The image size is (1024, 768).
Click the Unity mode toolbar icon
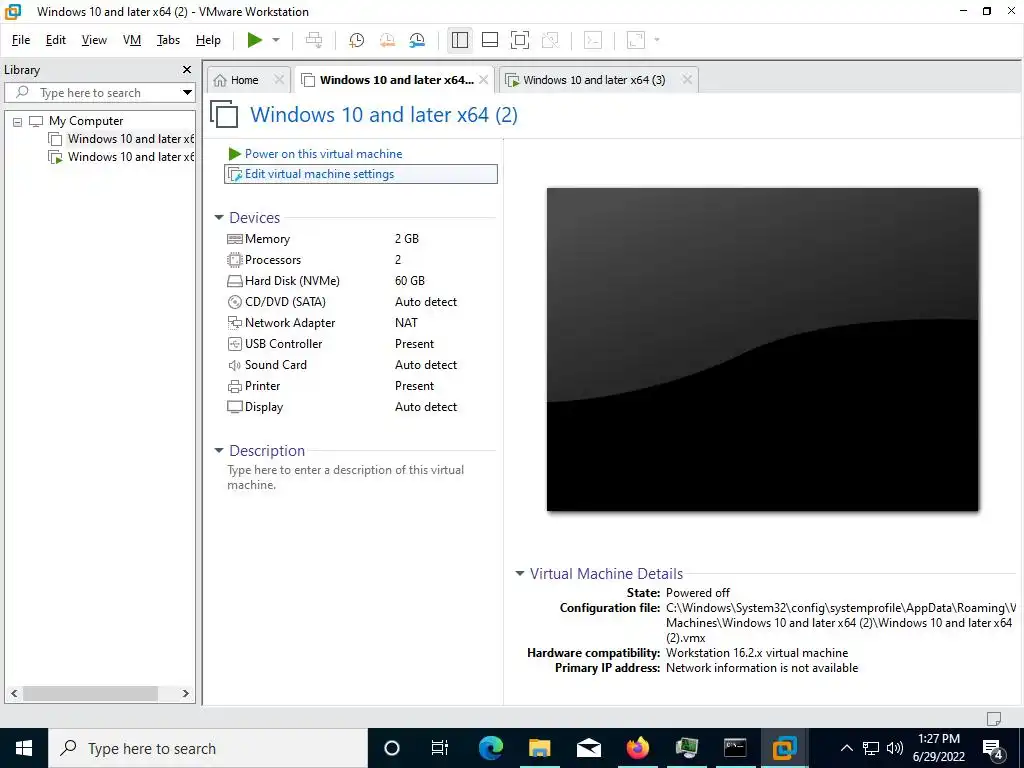point(551,40)
